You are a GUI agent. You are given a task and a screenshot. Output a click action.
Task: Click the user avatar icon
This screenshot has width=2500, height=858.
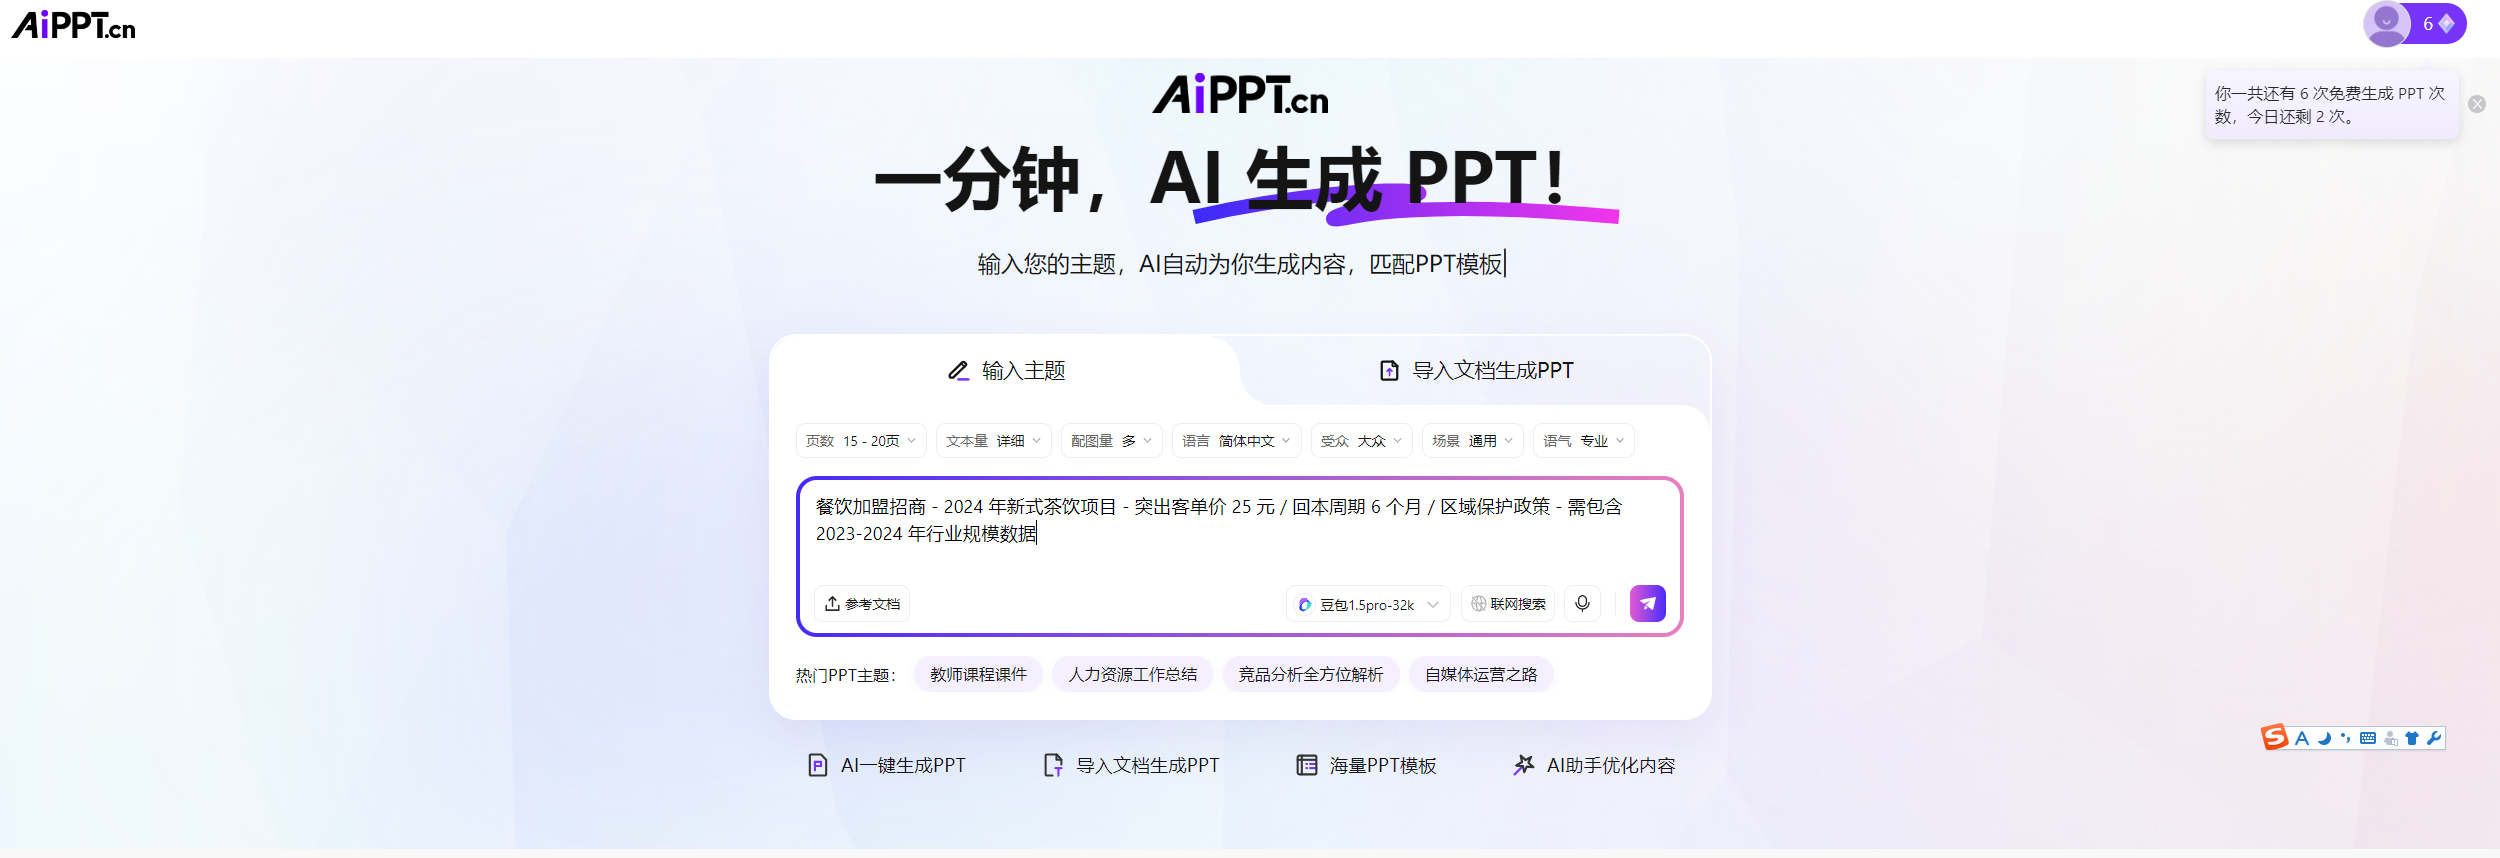(2386, 24)
